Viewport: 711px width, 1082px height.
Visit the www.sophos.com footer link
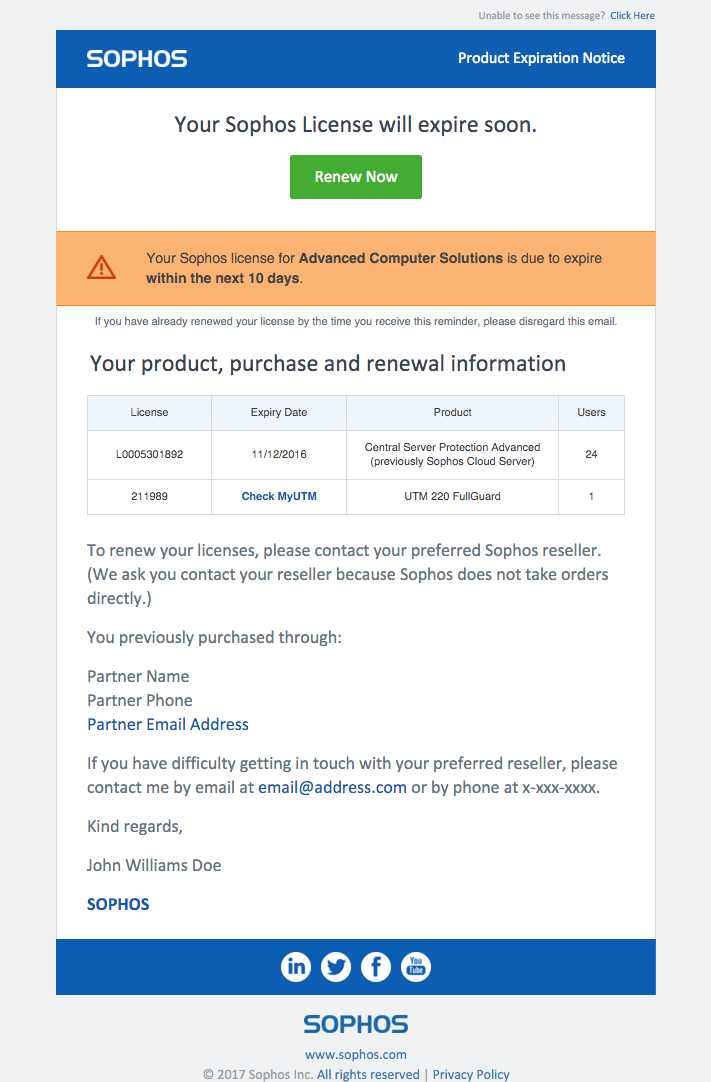pyautogui.click(x=356, y=1054)
